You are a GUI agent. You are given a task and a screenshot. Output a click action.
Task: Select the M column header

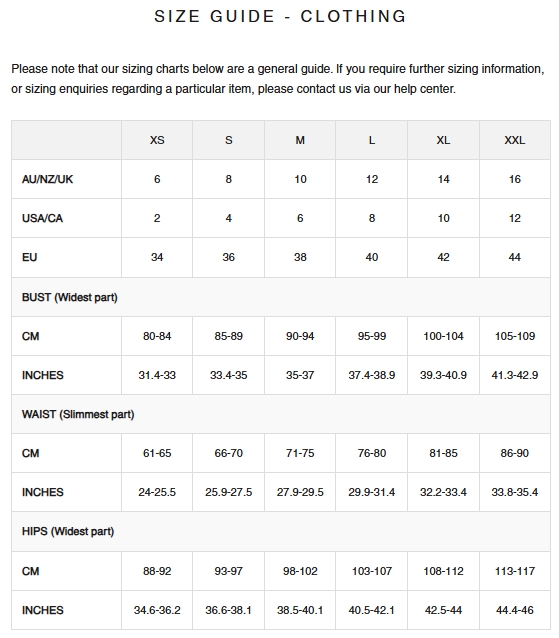300,140
